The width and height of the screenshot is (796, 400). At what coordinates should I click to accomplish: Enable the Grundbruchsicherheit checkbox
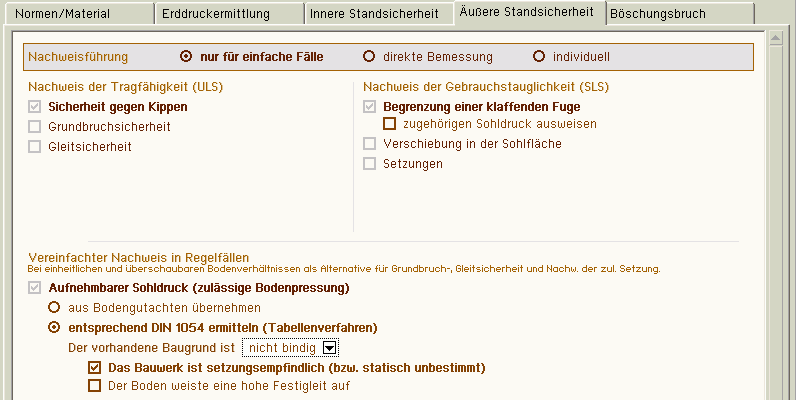(x=35, y=127)
